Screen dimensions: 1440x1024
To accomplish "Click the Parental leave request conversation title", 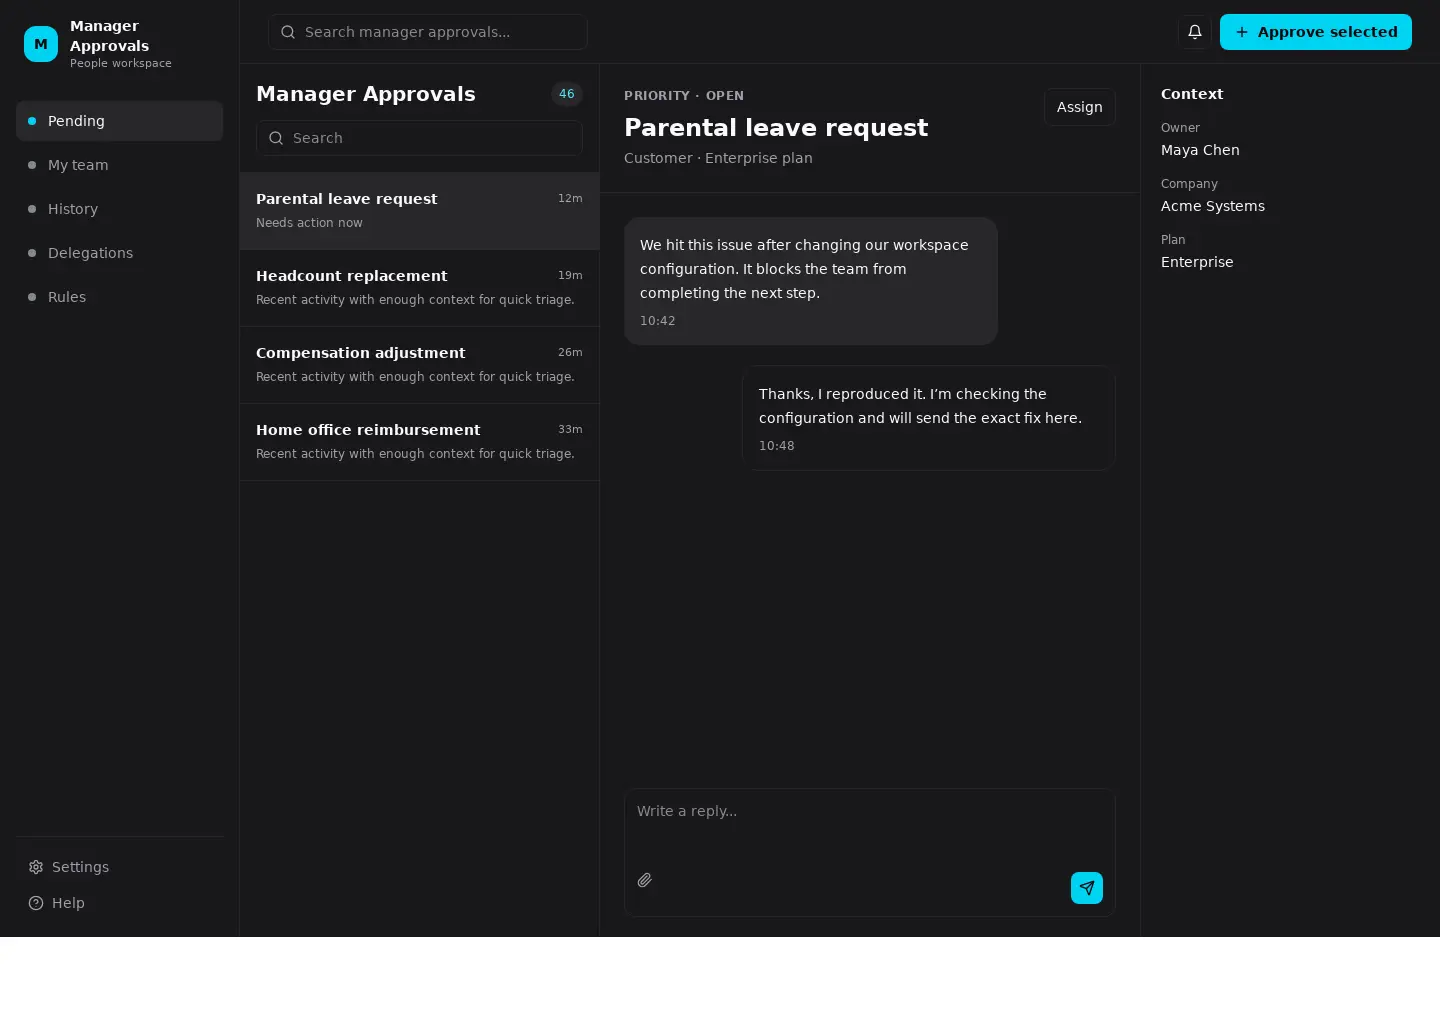I will (x=776, y=128).
